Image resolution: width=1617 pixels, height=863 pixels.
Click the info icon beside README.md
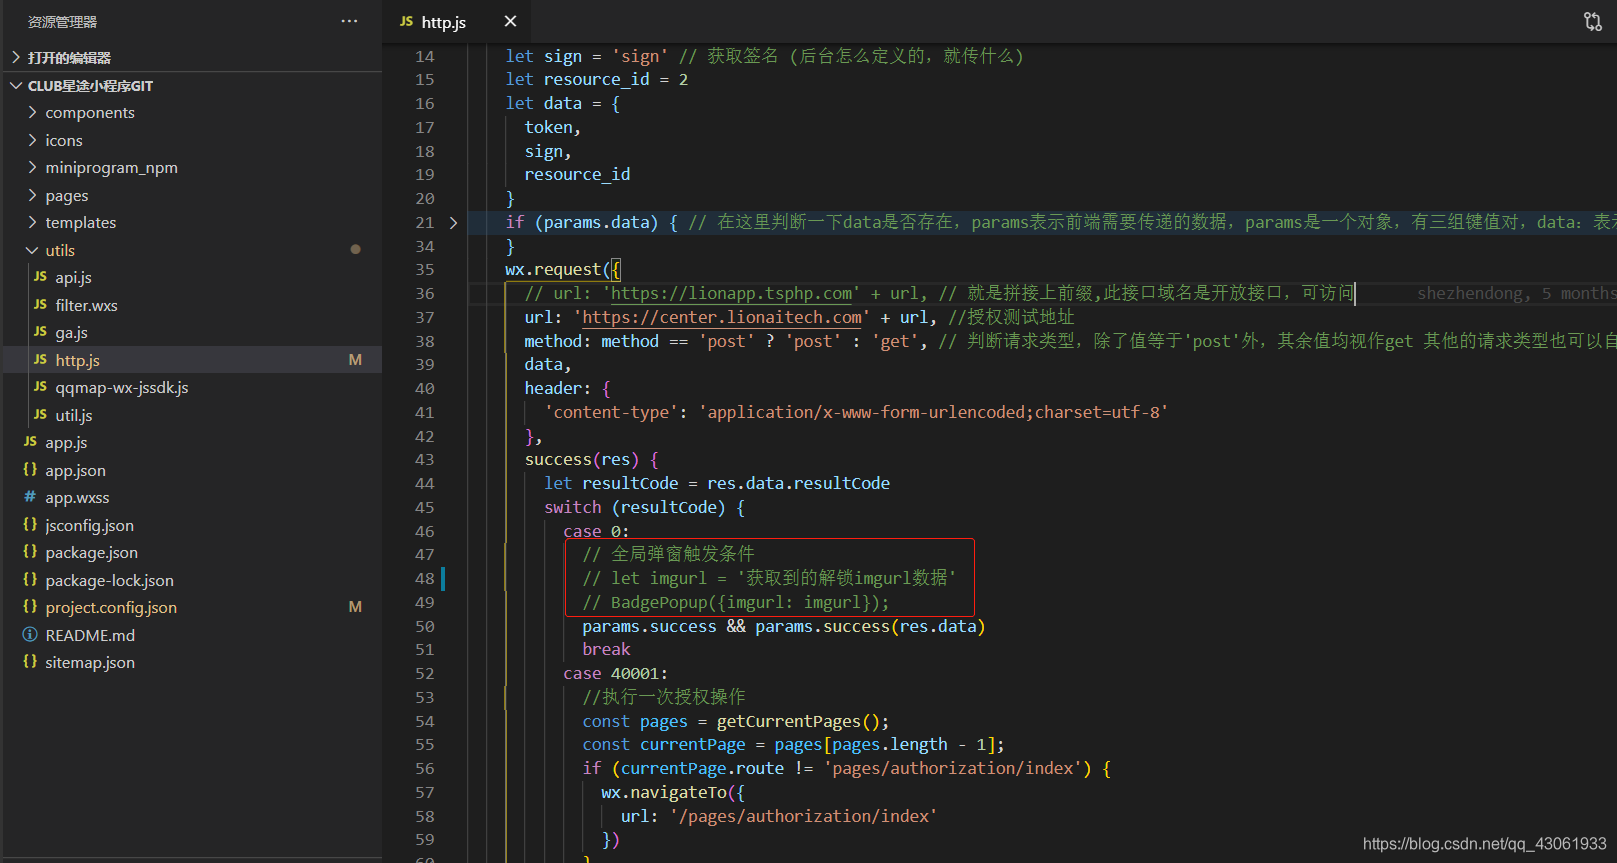pyautogui.click(x=30, y=634)
